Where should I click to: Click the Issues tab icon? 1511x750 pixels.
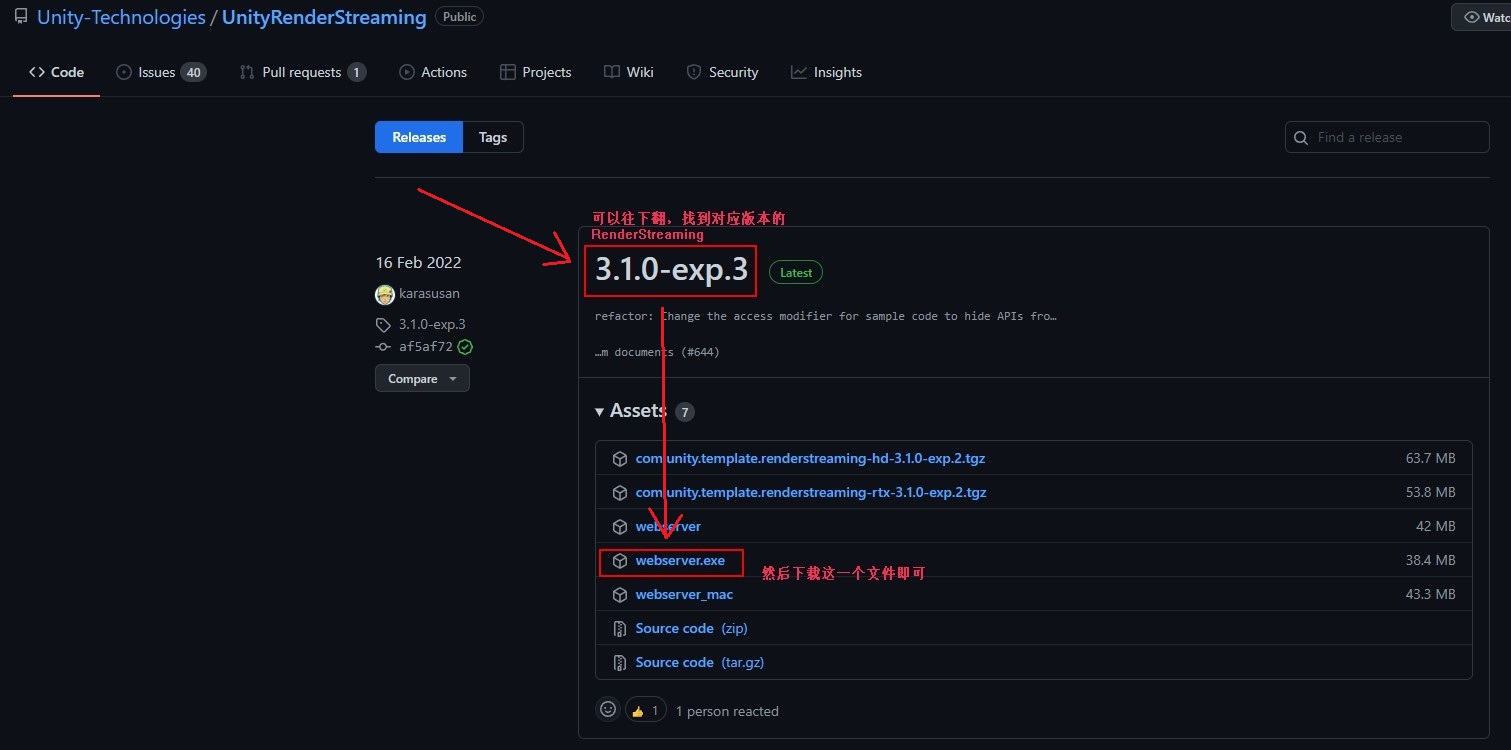(x=125, y=71)
